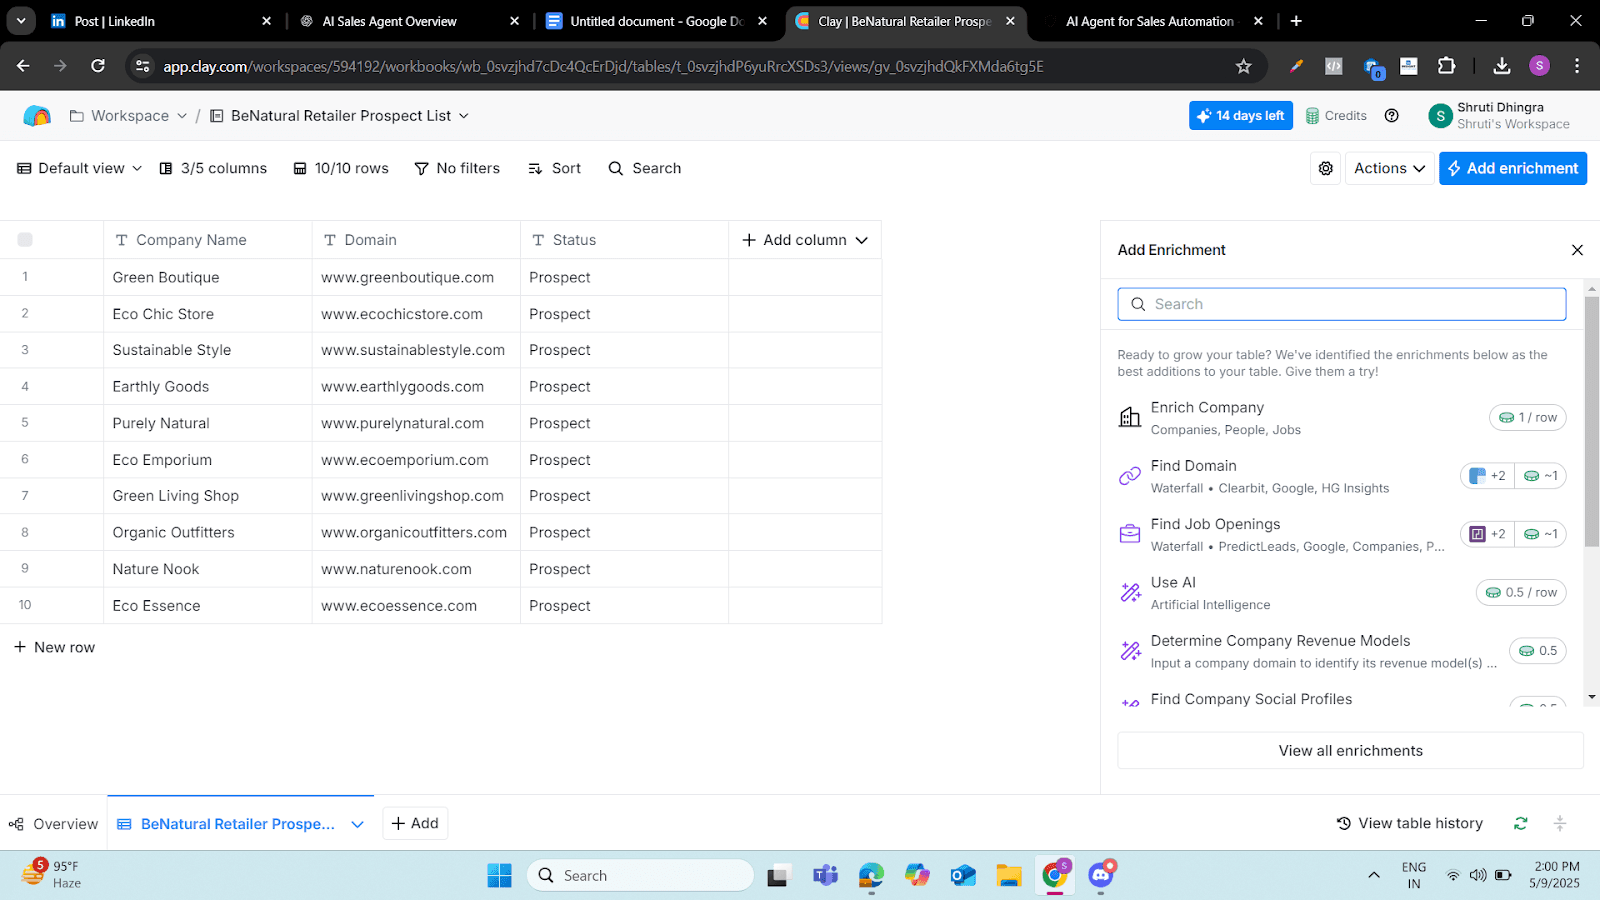The image size is (1600, 900).
Task: Expand the BeNatural Retailer table tab chevron
Action: point(357,824)
